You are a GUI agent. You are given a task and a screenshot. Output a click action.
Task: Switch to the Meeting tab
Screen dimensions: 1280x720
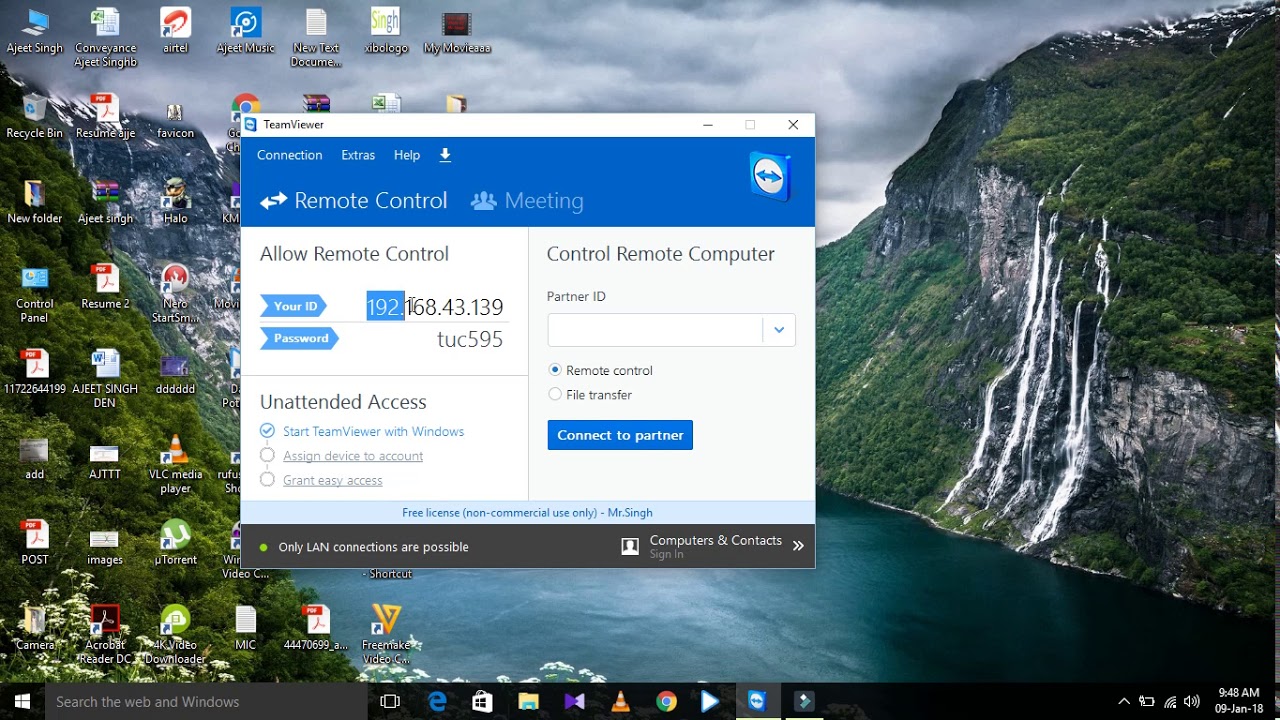tap(527, 201)
